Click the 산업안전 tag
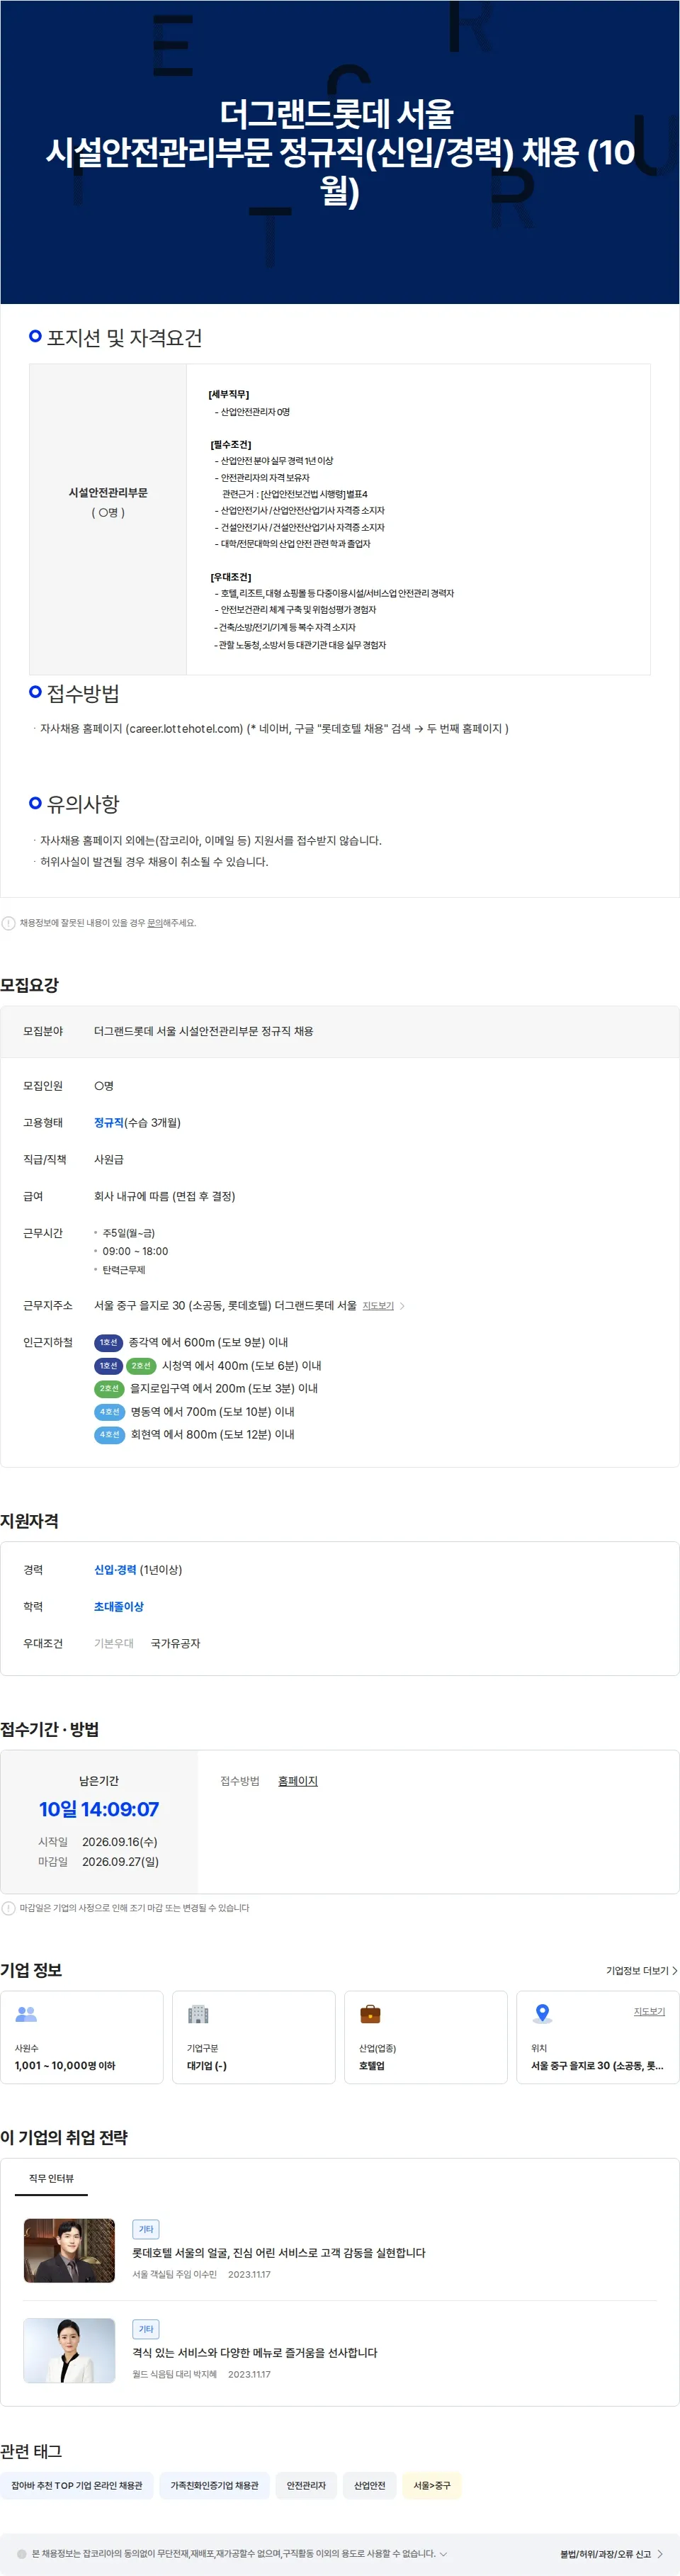The height and width of the screenshot is (2576, 680). point(369,2485)
